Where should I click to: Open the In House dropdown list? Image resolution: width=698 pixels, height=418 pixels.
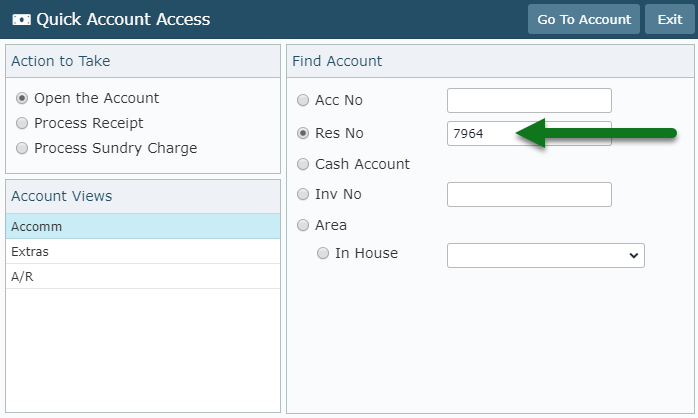coord(546,256)
